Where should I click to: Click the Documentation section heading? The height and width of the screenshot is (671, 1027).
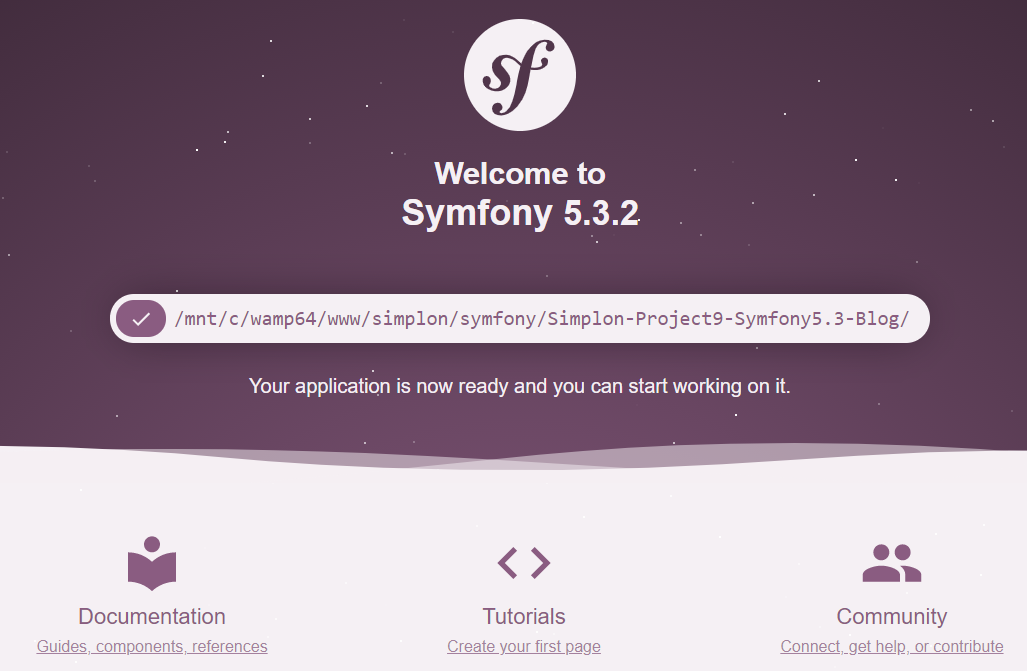click(151, 616)
